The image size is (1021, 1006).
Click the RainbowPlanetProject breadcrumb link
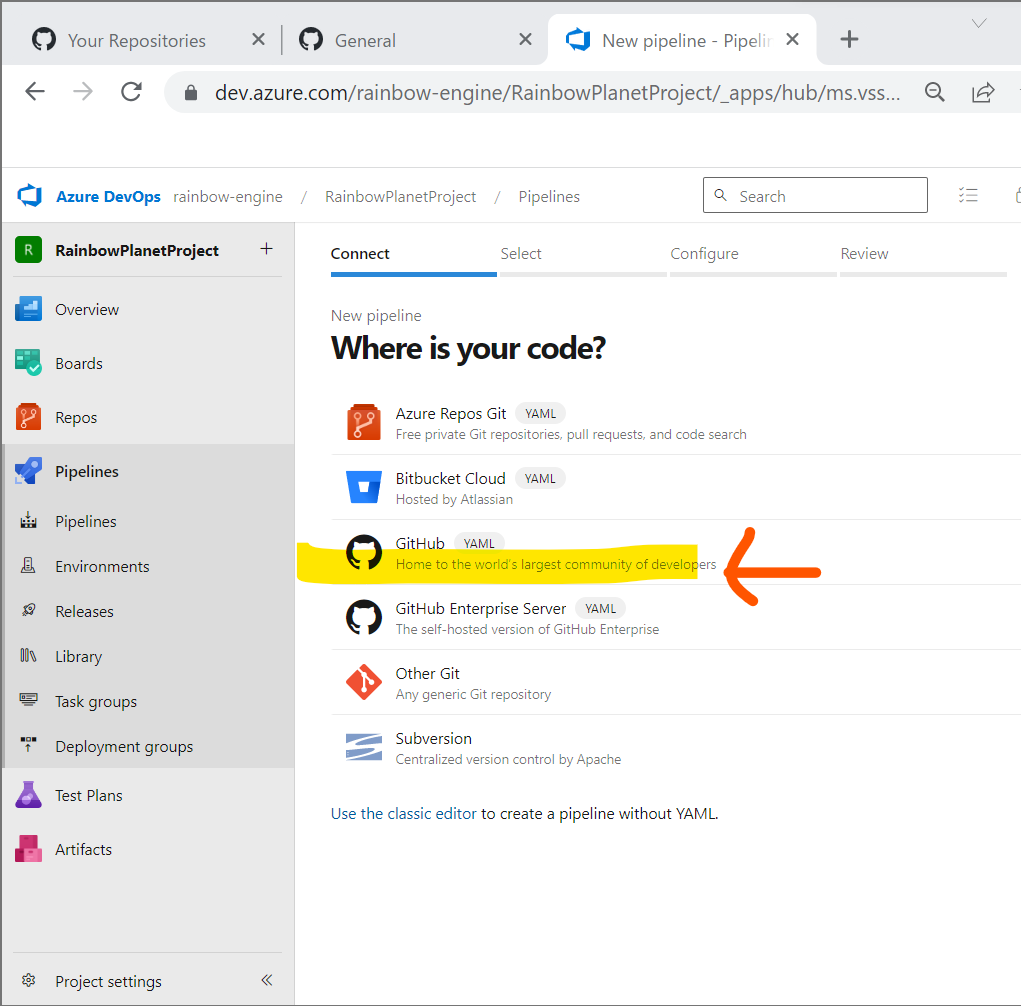click(x=400, y=196)
